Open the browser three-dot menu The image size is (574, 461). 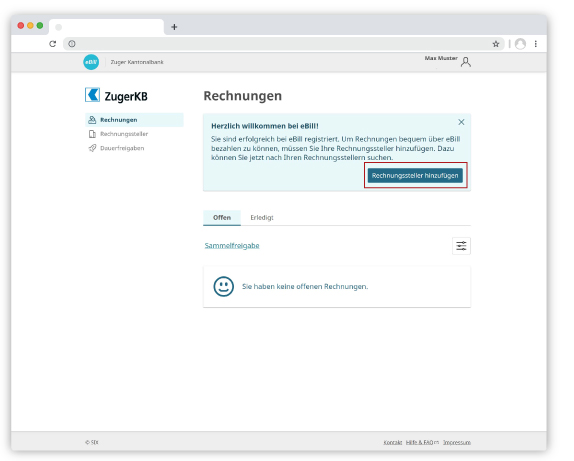coord(536,44)
